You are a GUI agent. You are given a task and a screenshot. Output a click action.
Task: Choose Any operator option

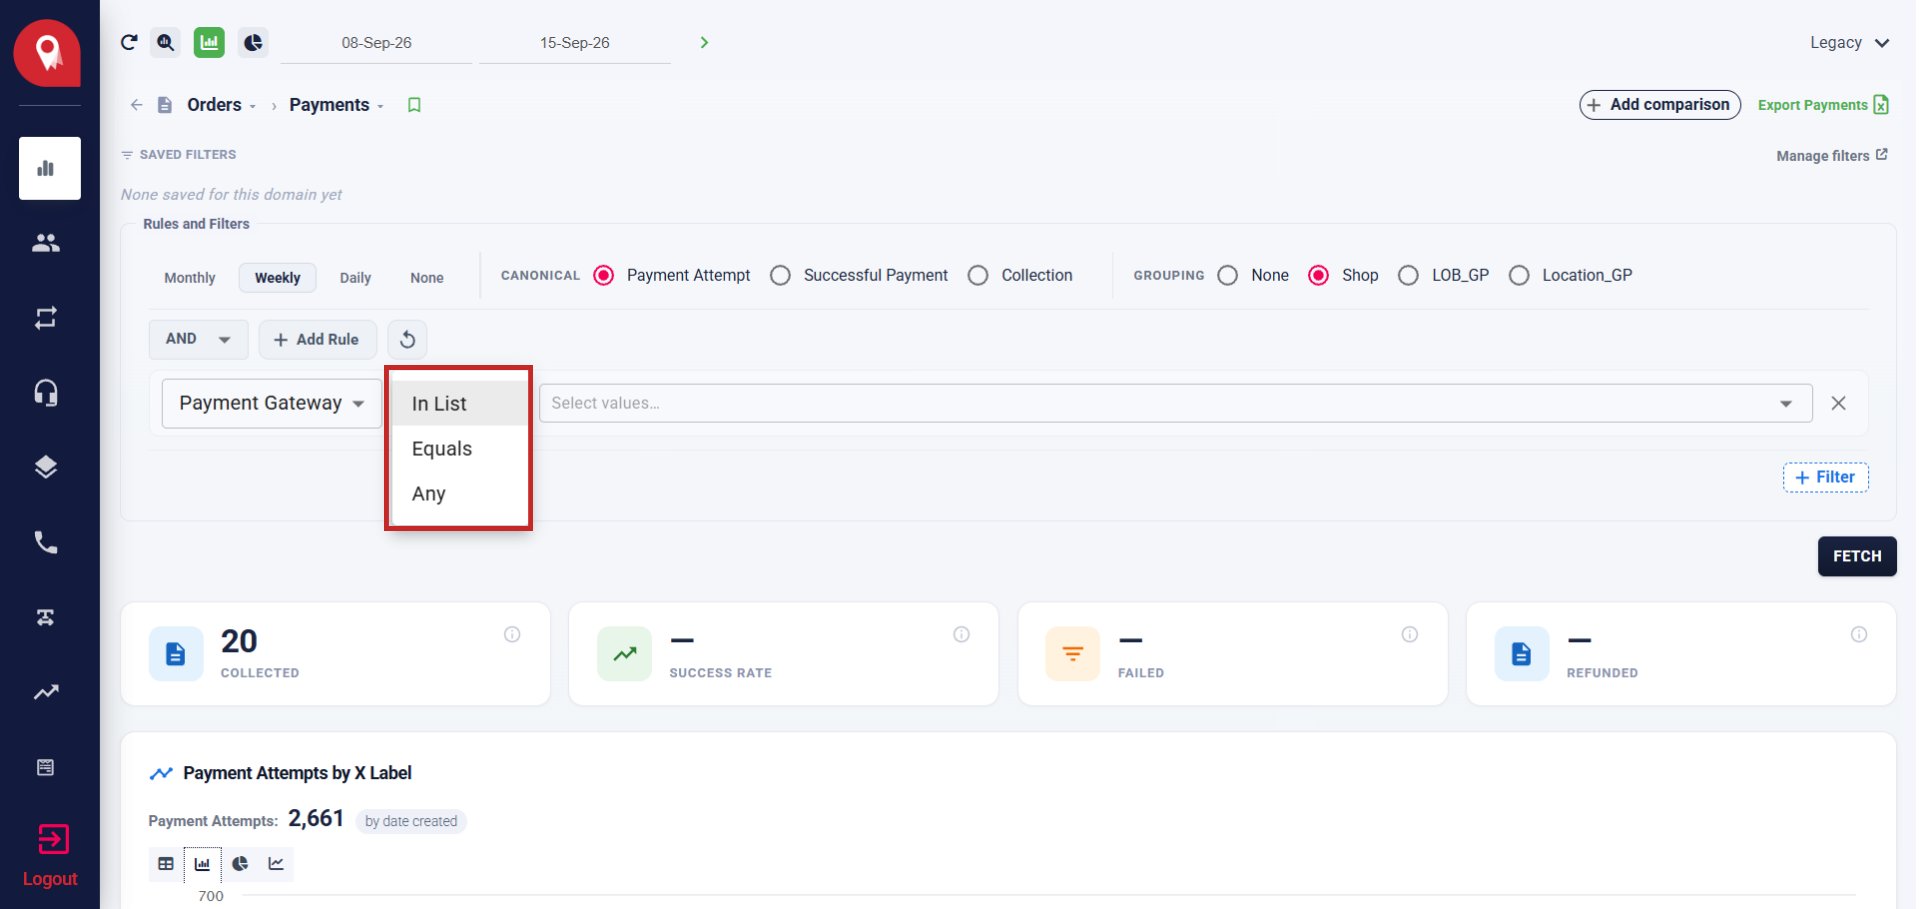(459, 493)
